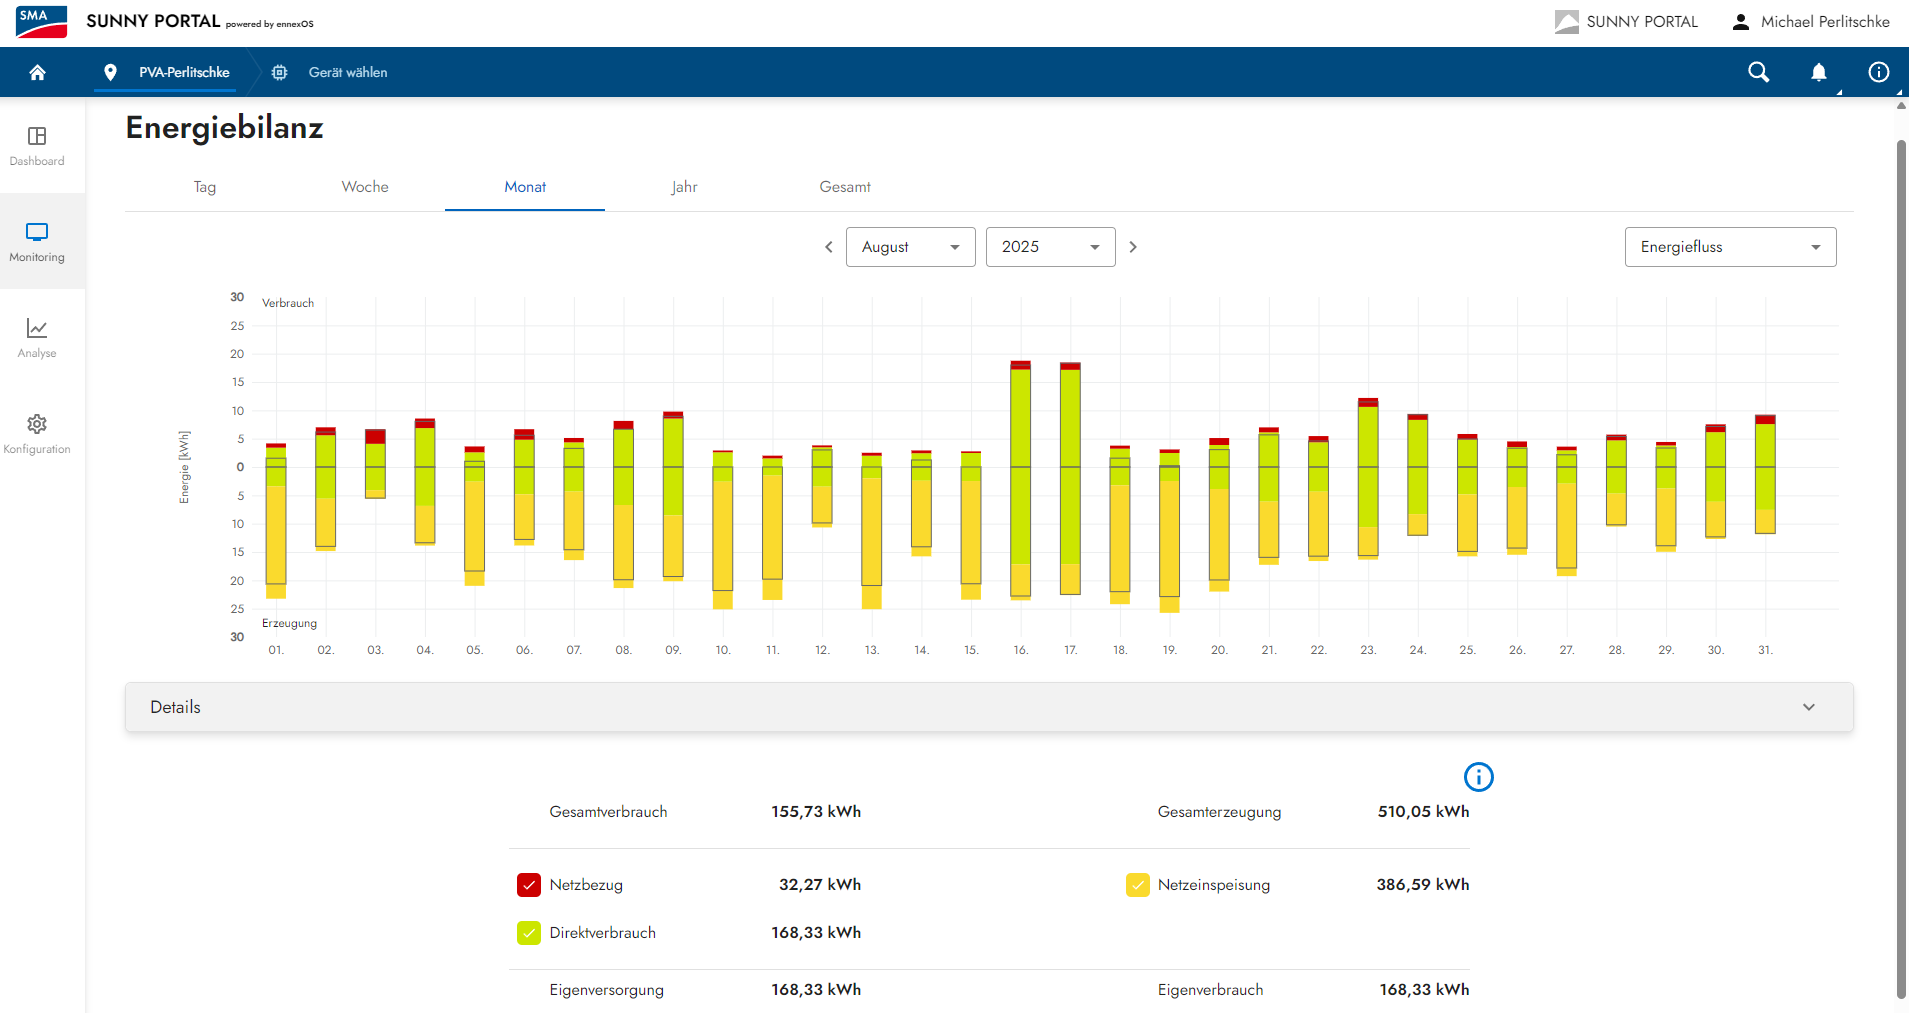
Task: Switch to the Woche tab
Action: 365,187
